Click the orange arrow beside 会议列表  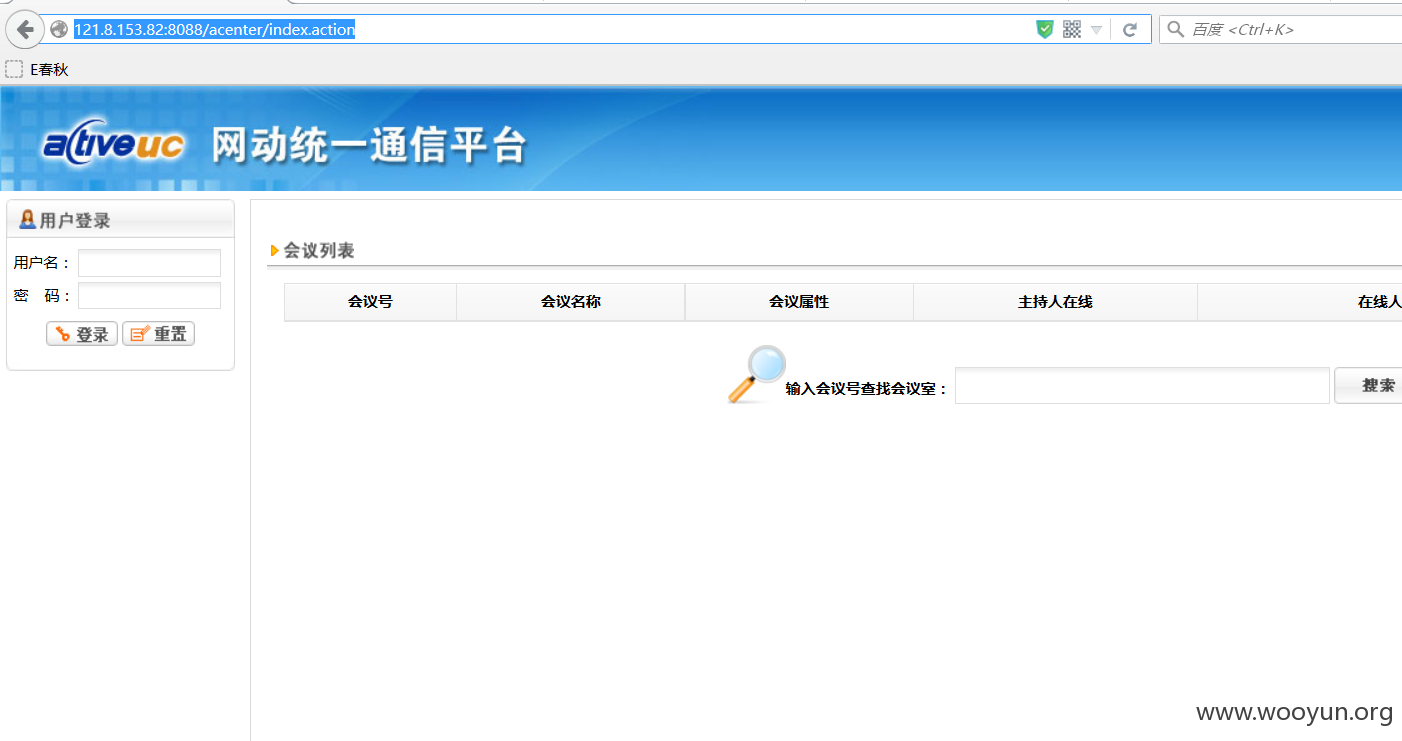(x=275, y=251)
